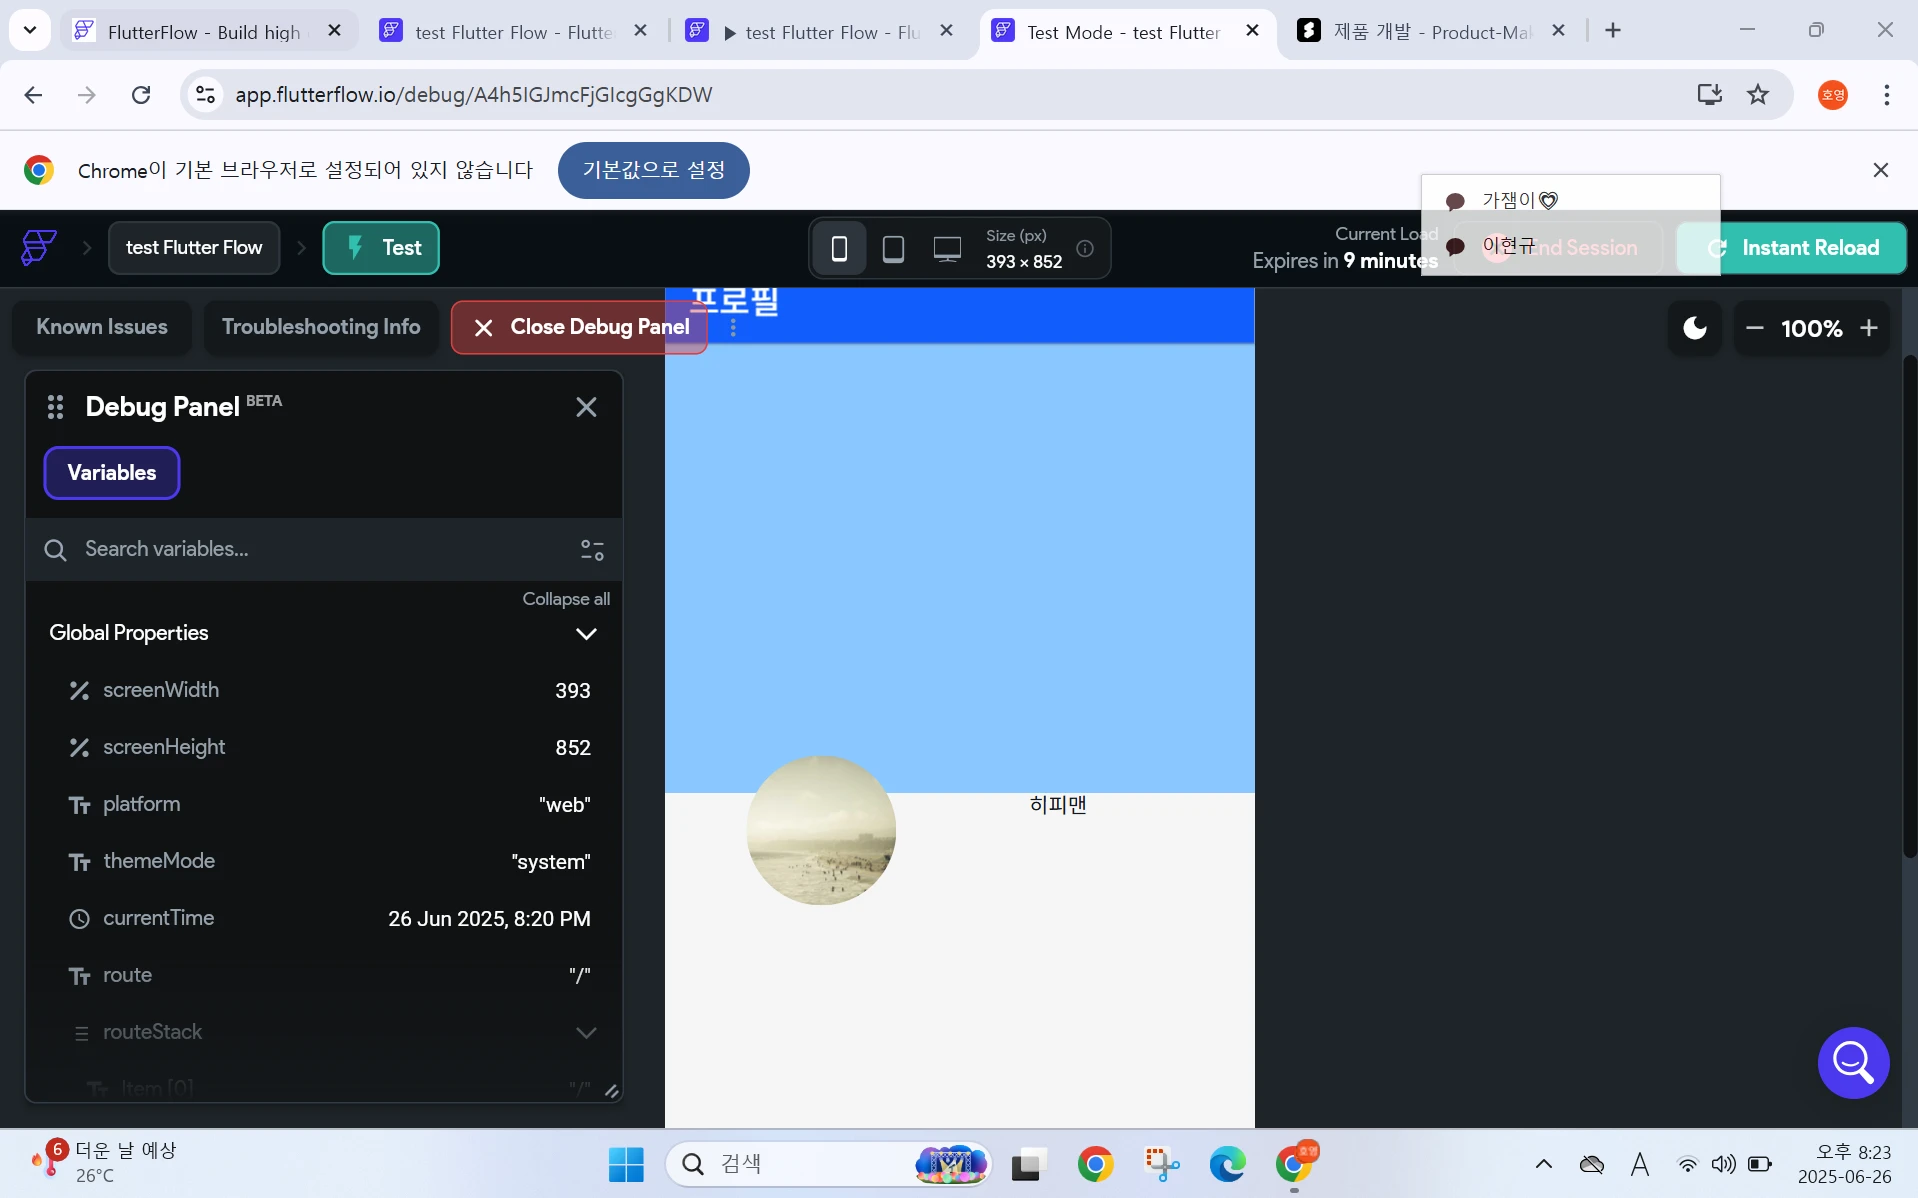Viewport: 1918px width, 1198px height.
Task: Close the Debug Panel with the X icon
Action: coord(586,407)
